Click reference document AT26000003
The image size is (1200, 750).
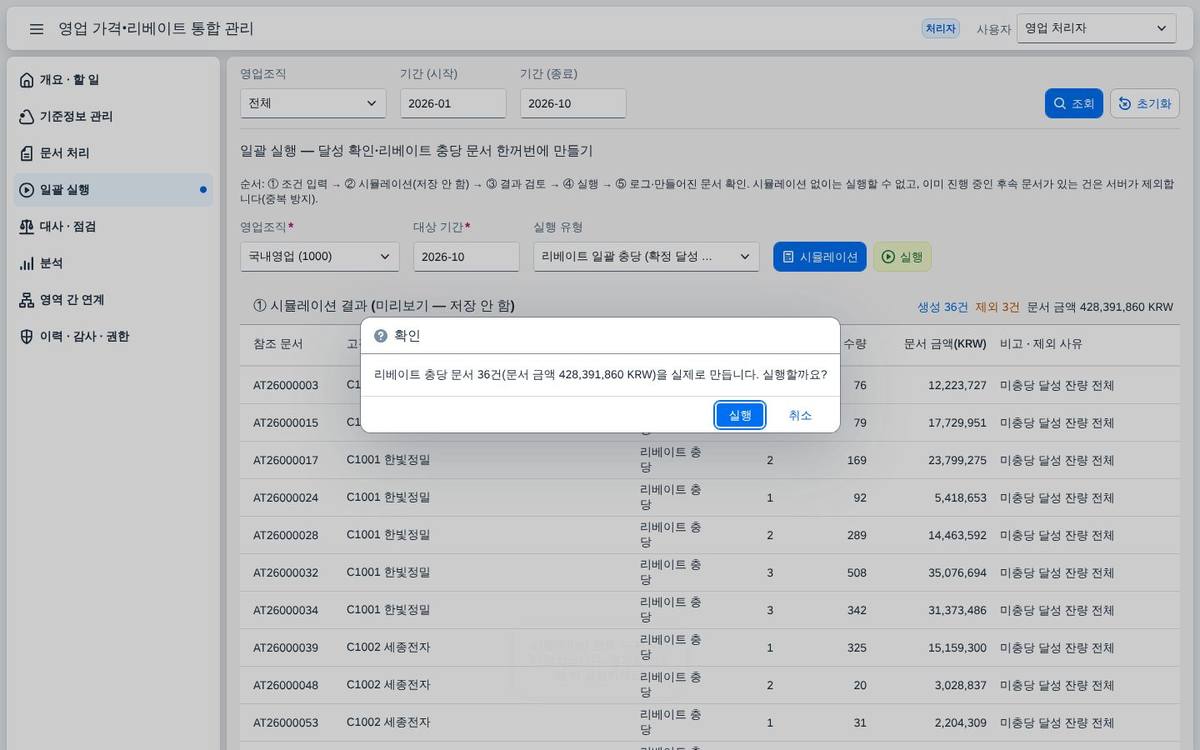286,385
